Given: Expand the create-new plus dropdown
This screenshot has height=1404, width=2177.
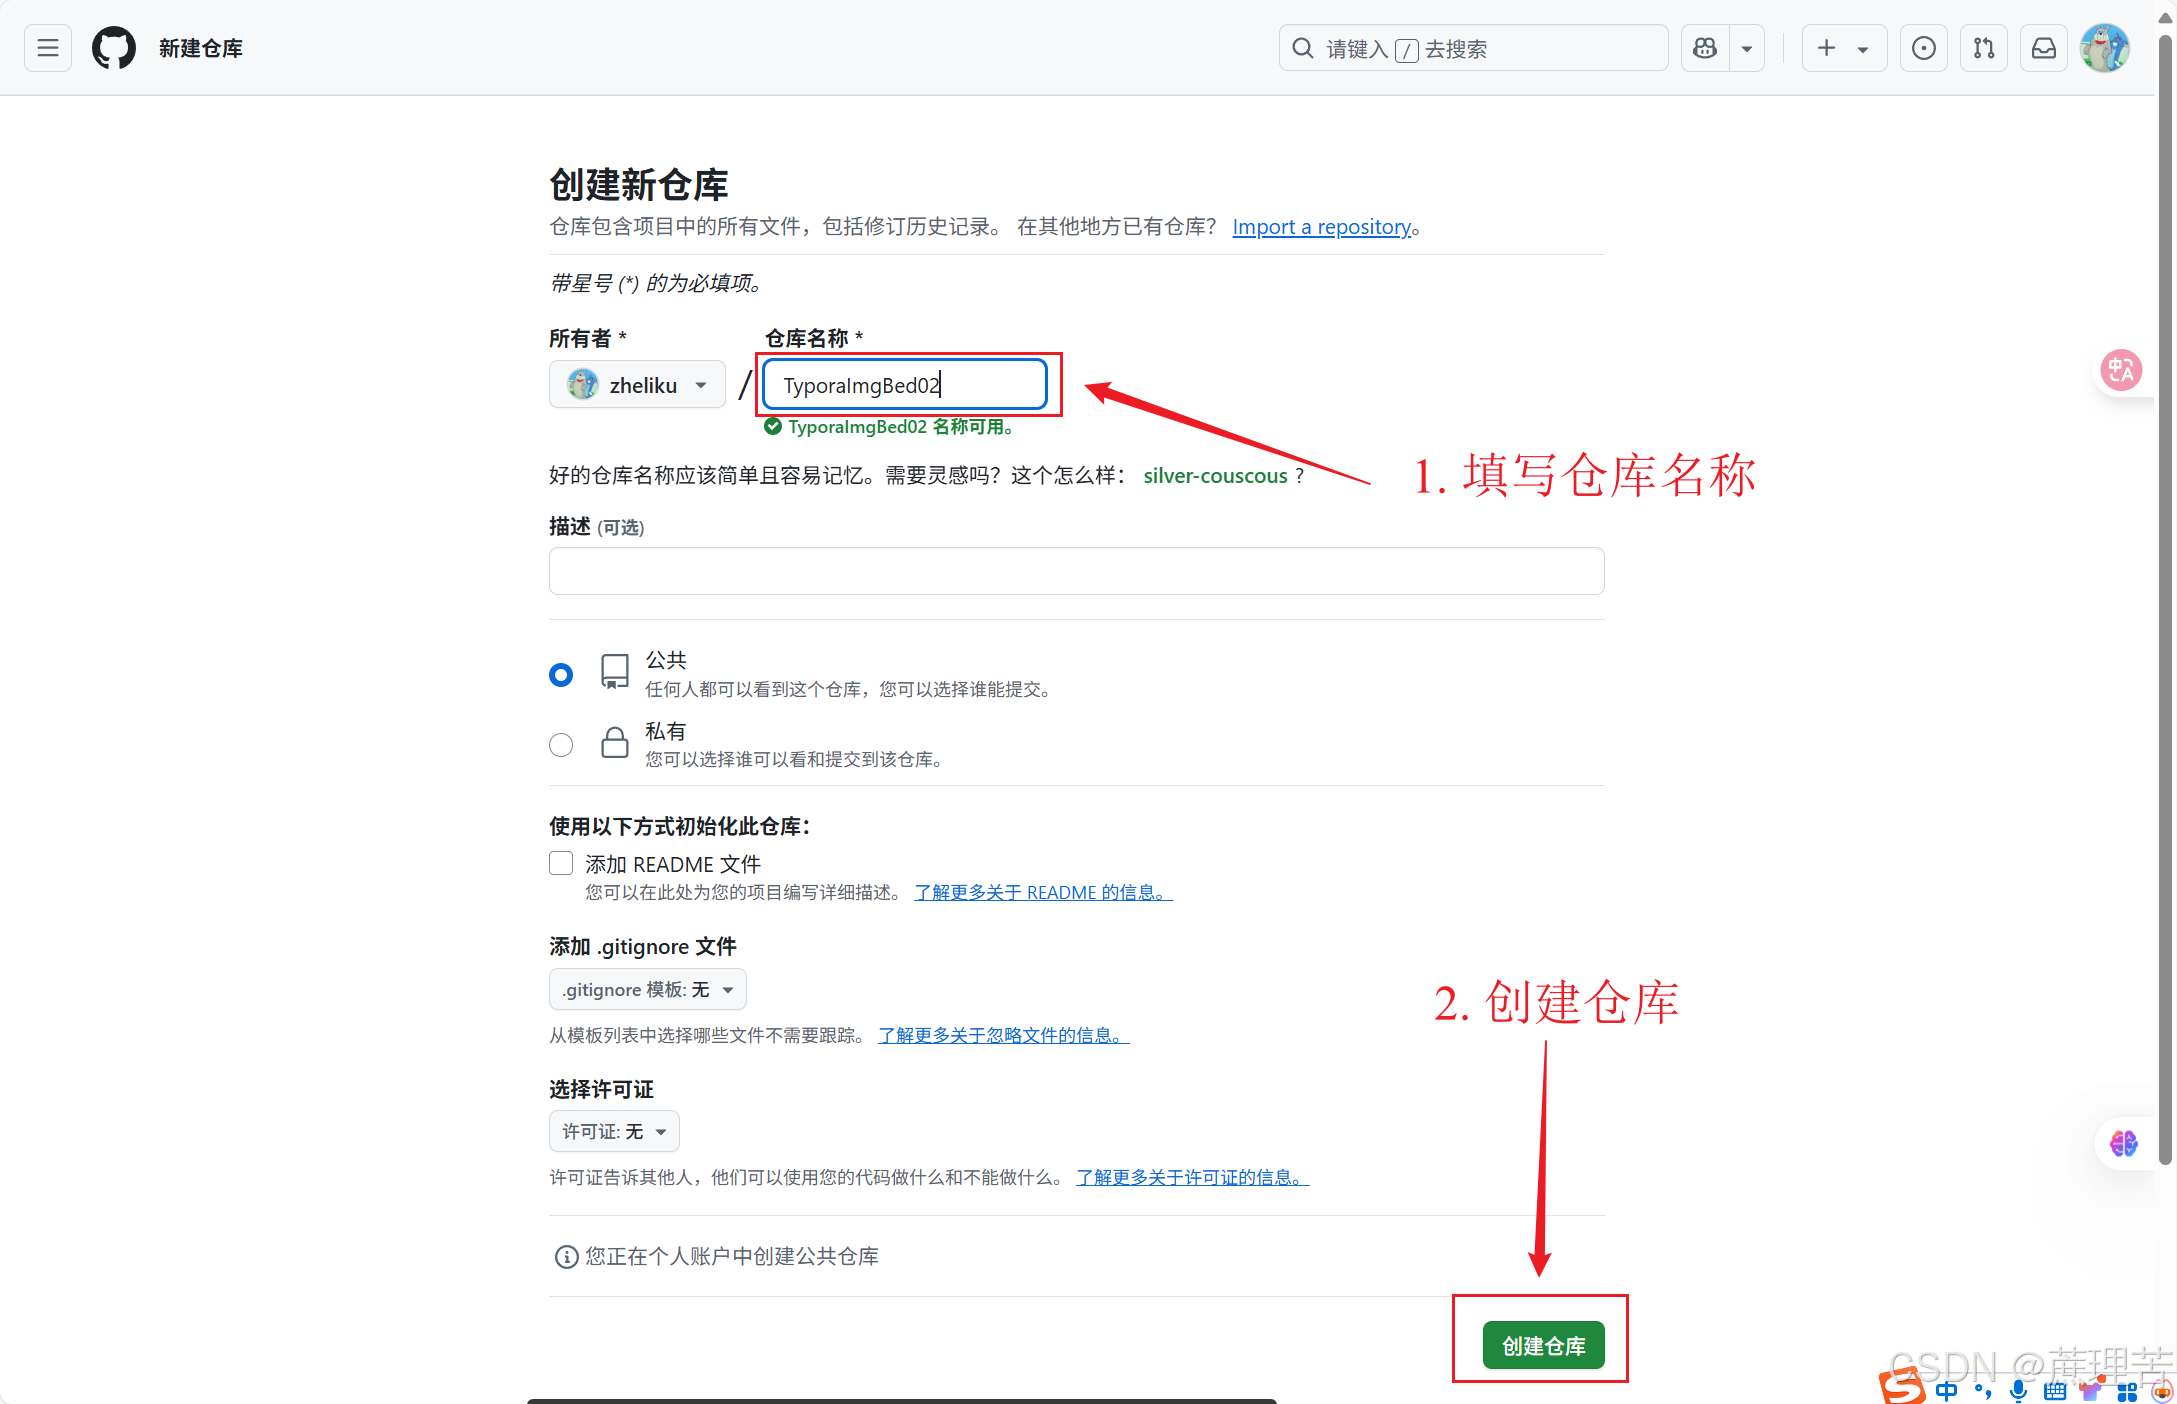Looking at the screenshot, I should pos(1843,48).
